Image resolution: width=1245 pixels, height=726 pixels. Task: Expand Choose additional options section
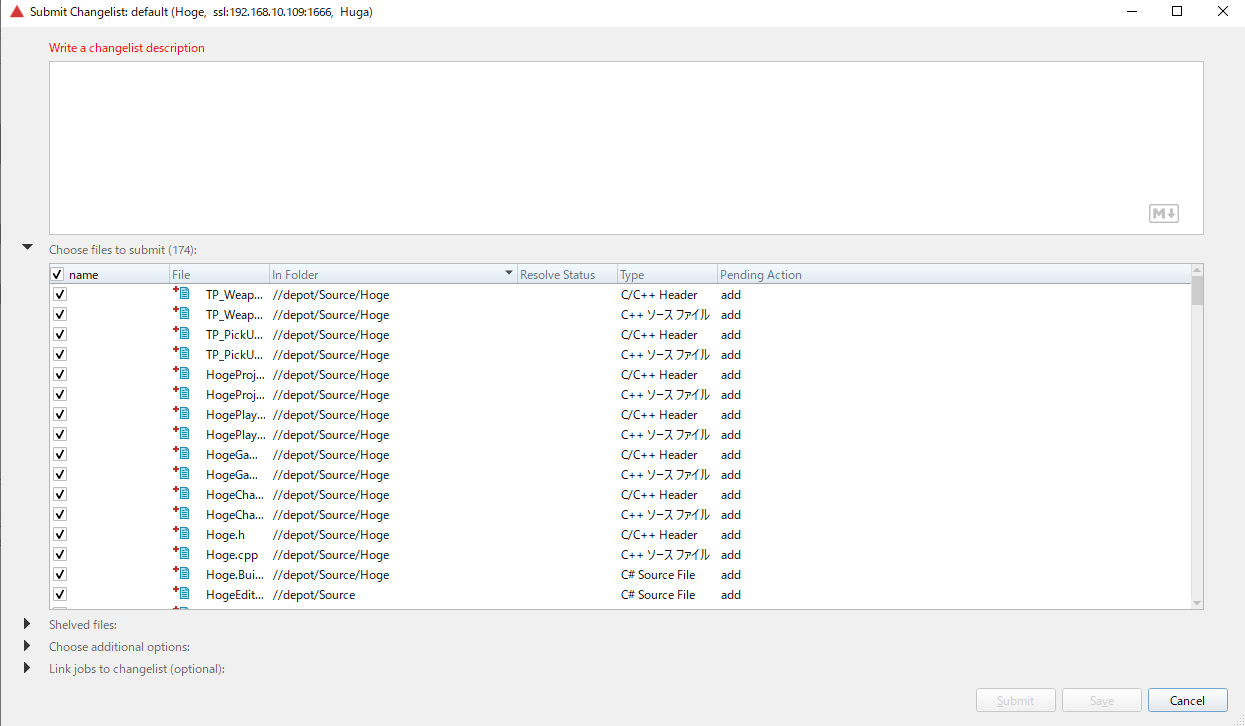pyautogui.click(x=27, y=646)
